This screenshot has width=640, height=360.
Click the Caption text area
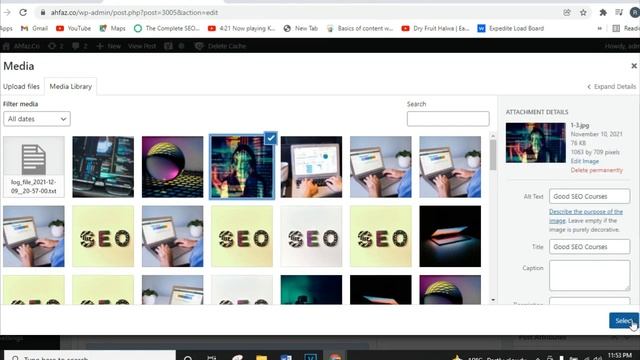[589, 276]
